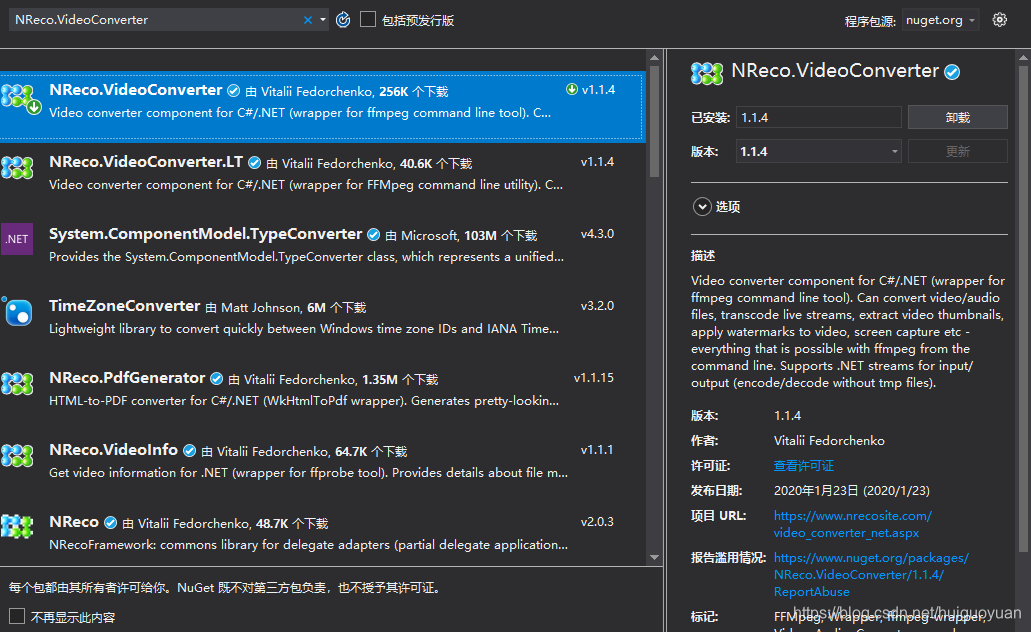
Task: Click the package list scrollbar down arrow
Action: 654,557
